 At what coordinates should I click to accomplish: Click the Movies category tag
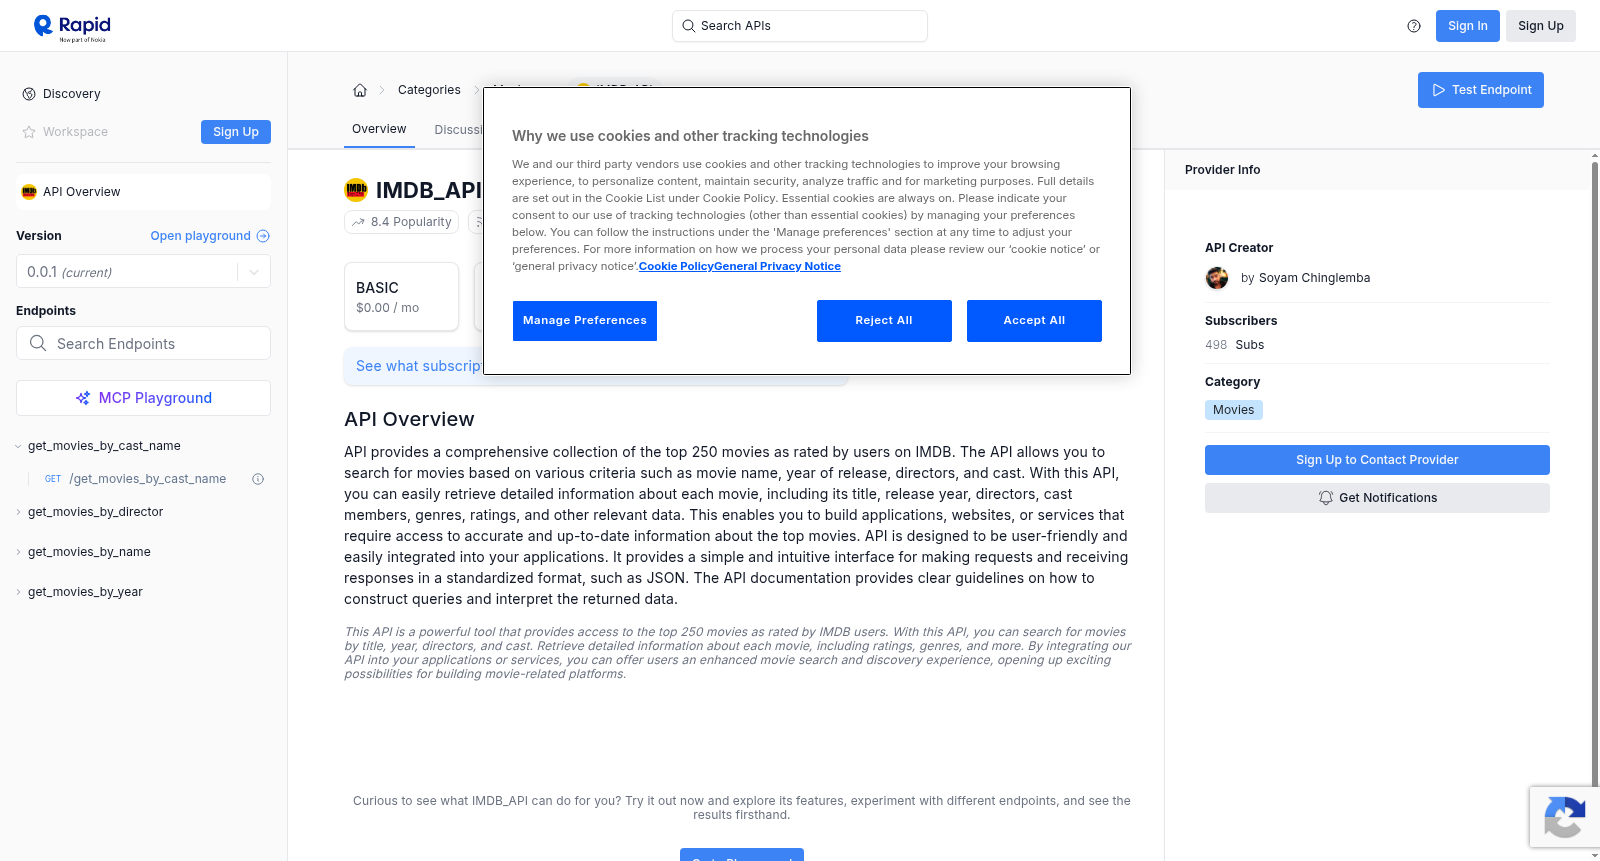(x=1234, y=410)
